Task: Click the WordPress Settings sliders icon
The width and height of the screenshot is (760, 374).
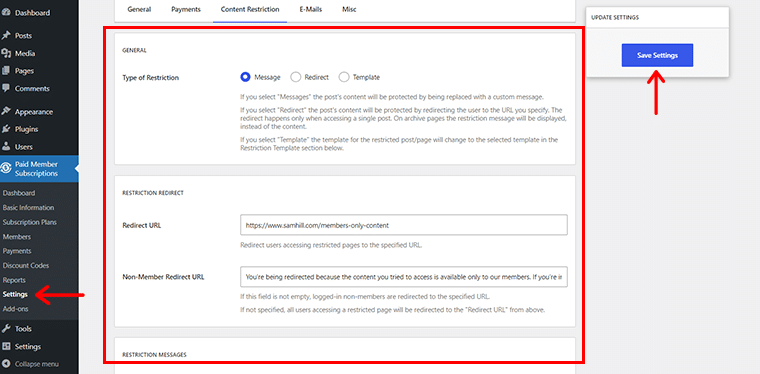Action: coord(5,347)
